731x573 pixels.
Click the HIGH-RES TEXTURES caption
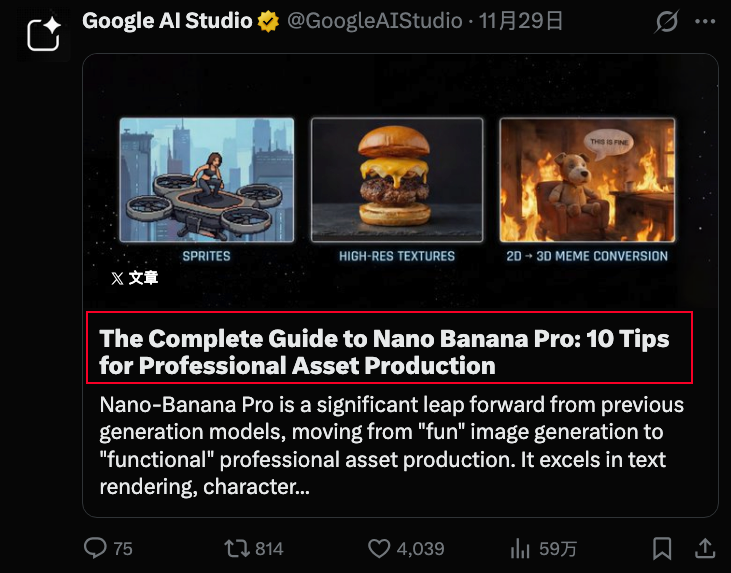[397, 256]
